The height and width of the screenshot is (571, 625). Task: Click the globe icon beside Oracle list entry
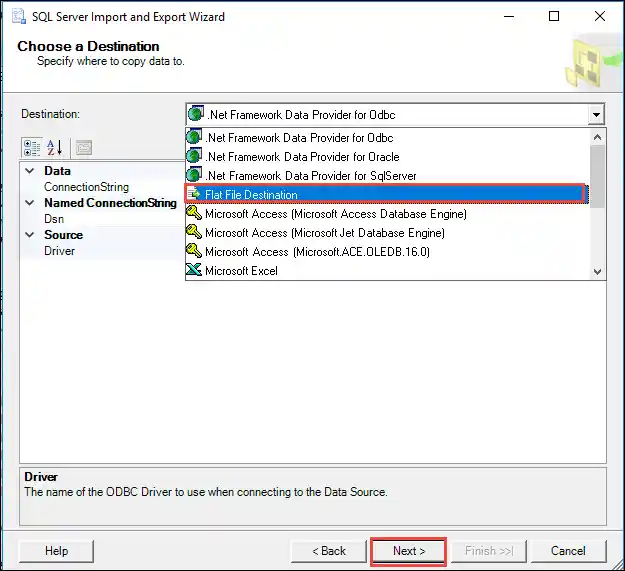(194, 156)
